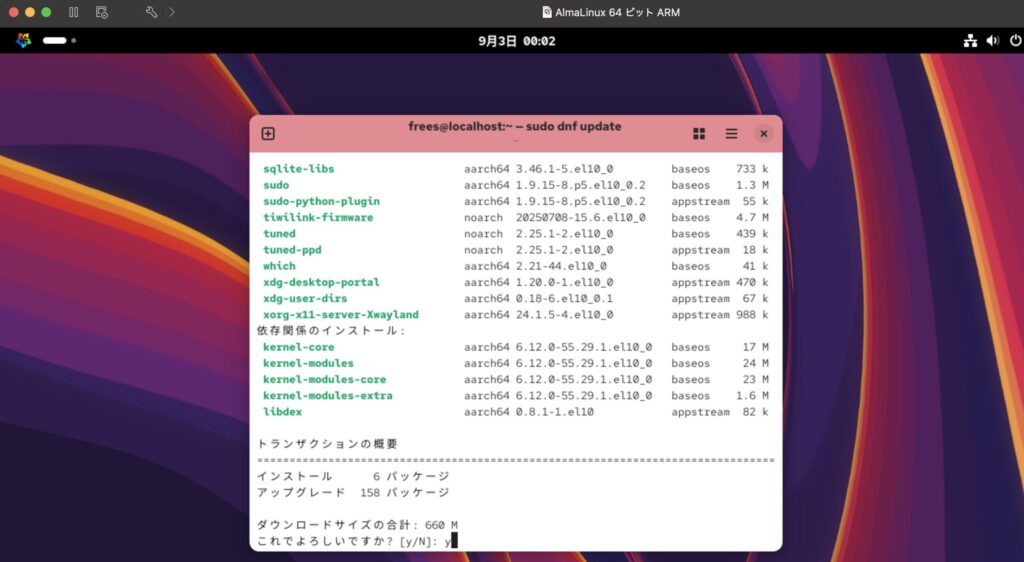
Task: Click the 依存関係のインストール line
Action: 331,330
